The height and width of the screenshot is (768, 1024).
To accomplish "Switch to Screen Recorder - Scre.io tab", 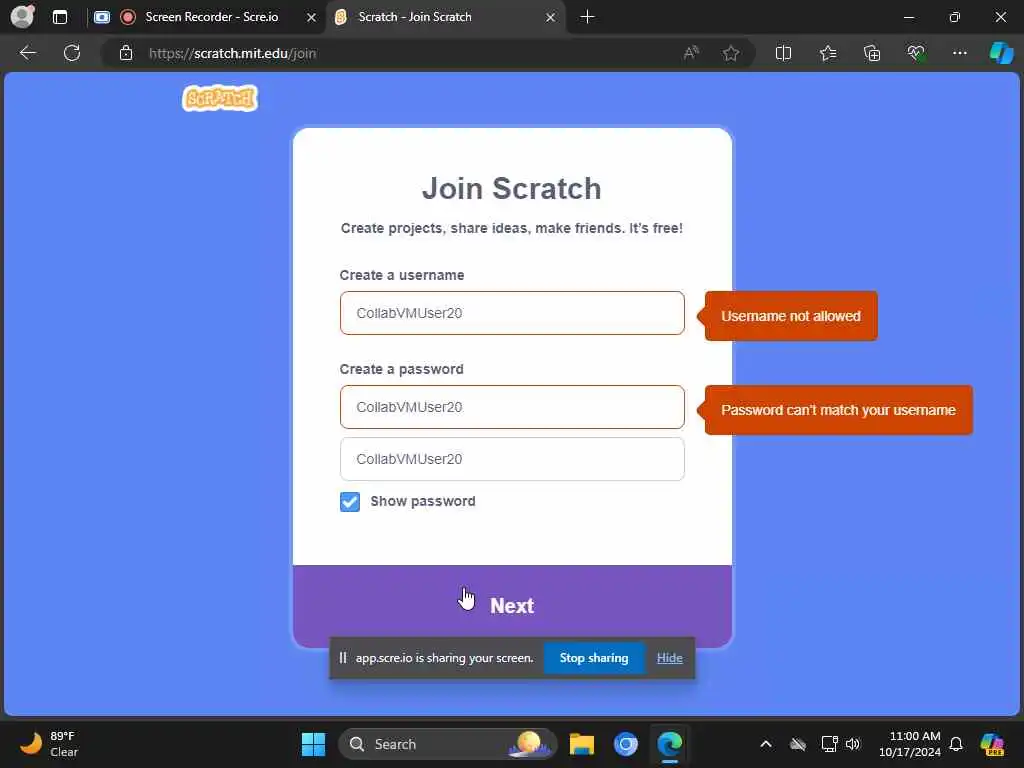I will (206, 17).
